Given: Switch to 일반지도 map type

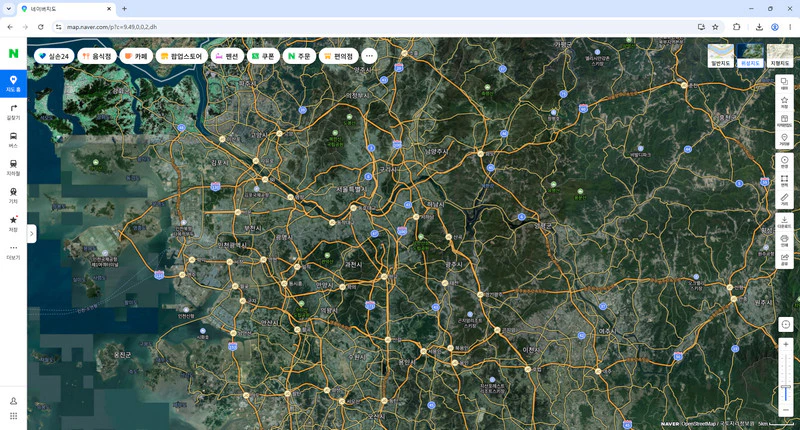Looking at the screenshot, I should click(720, 56).
